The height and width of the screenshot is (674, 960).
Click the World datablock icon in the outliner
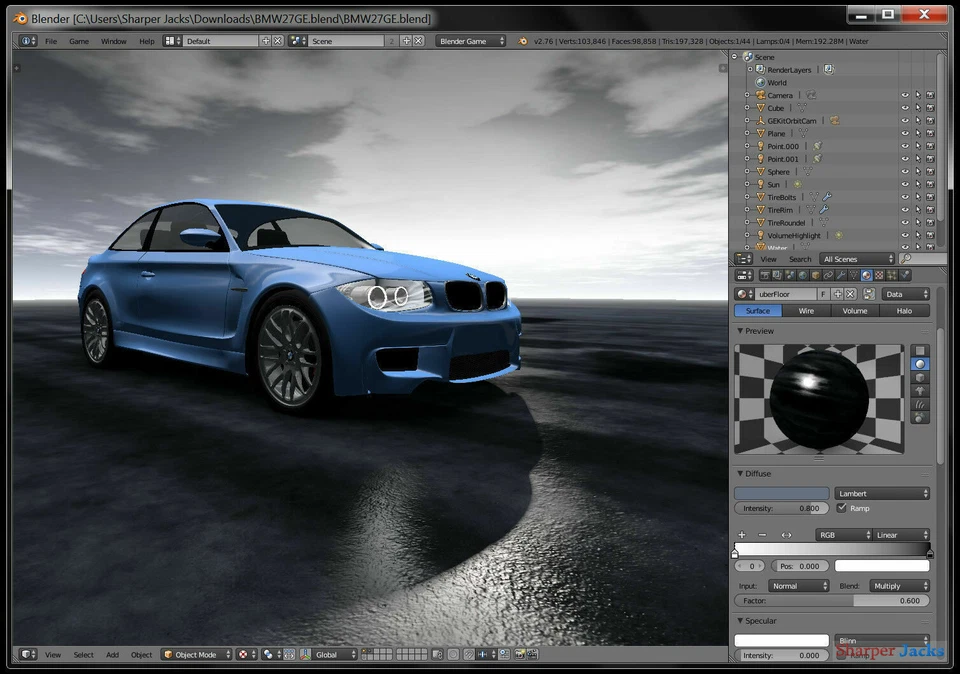760,83
